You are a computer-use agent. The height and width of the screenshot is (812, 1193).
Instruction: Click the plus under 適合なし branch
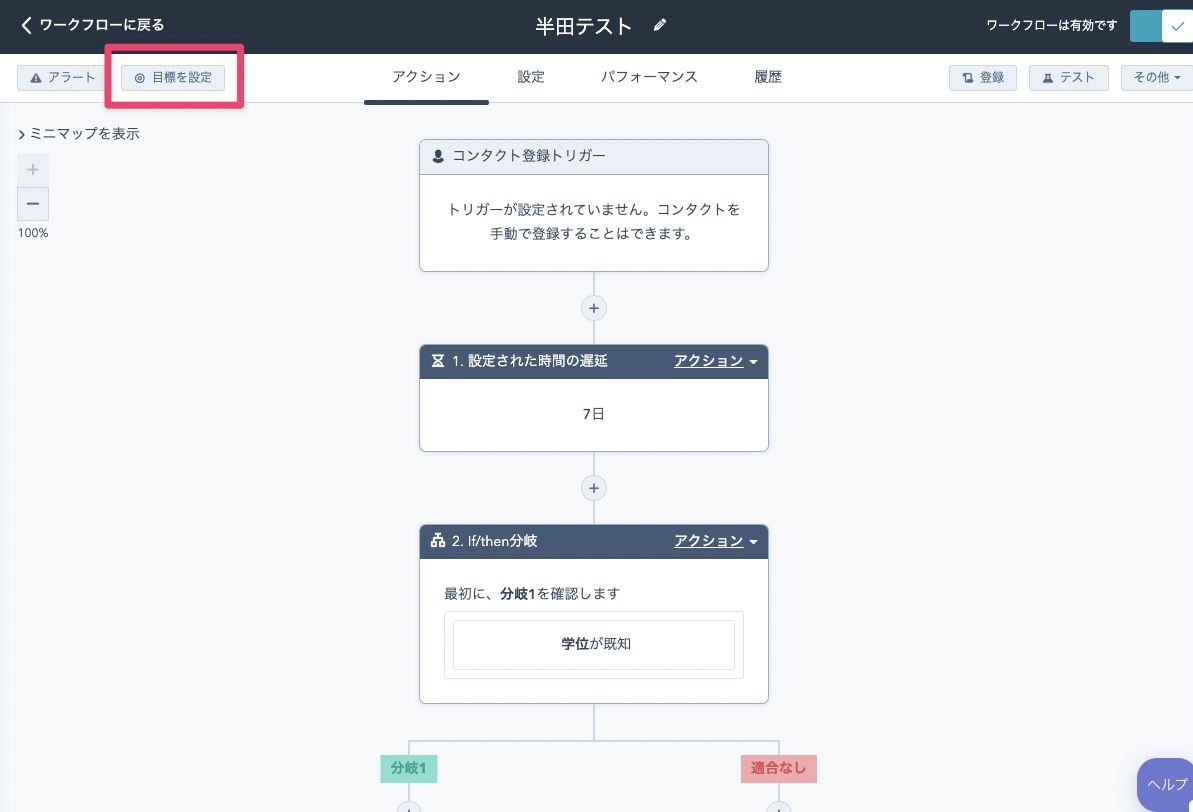[x=778, y=806]
